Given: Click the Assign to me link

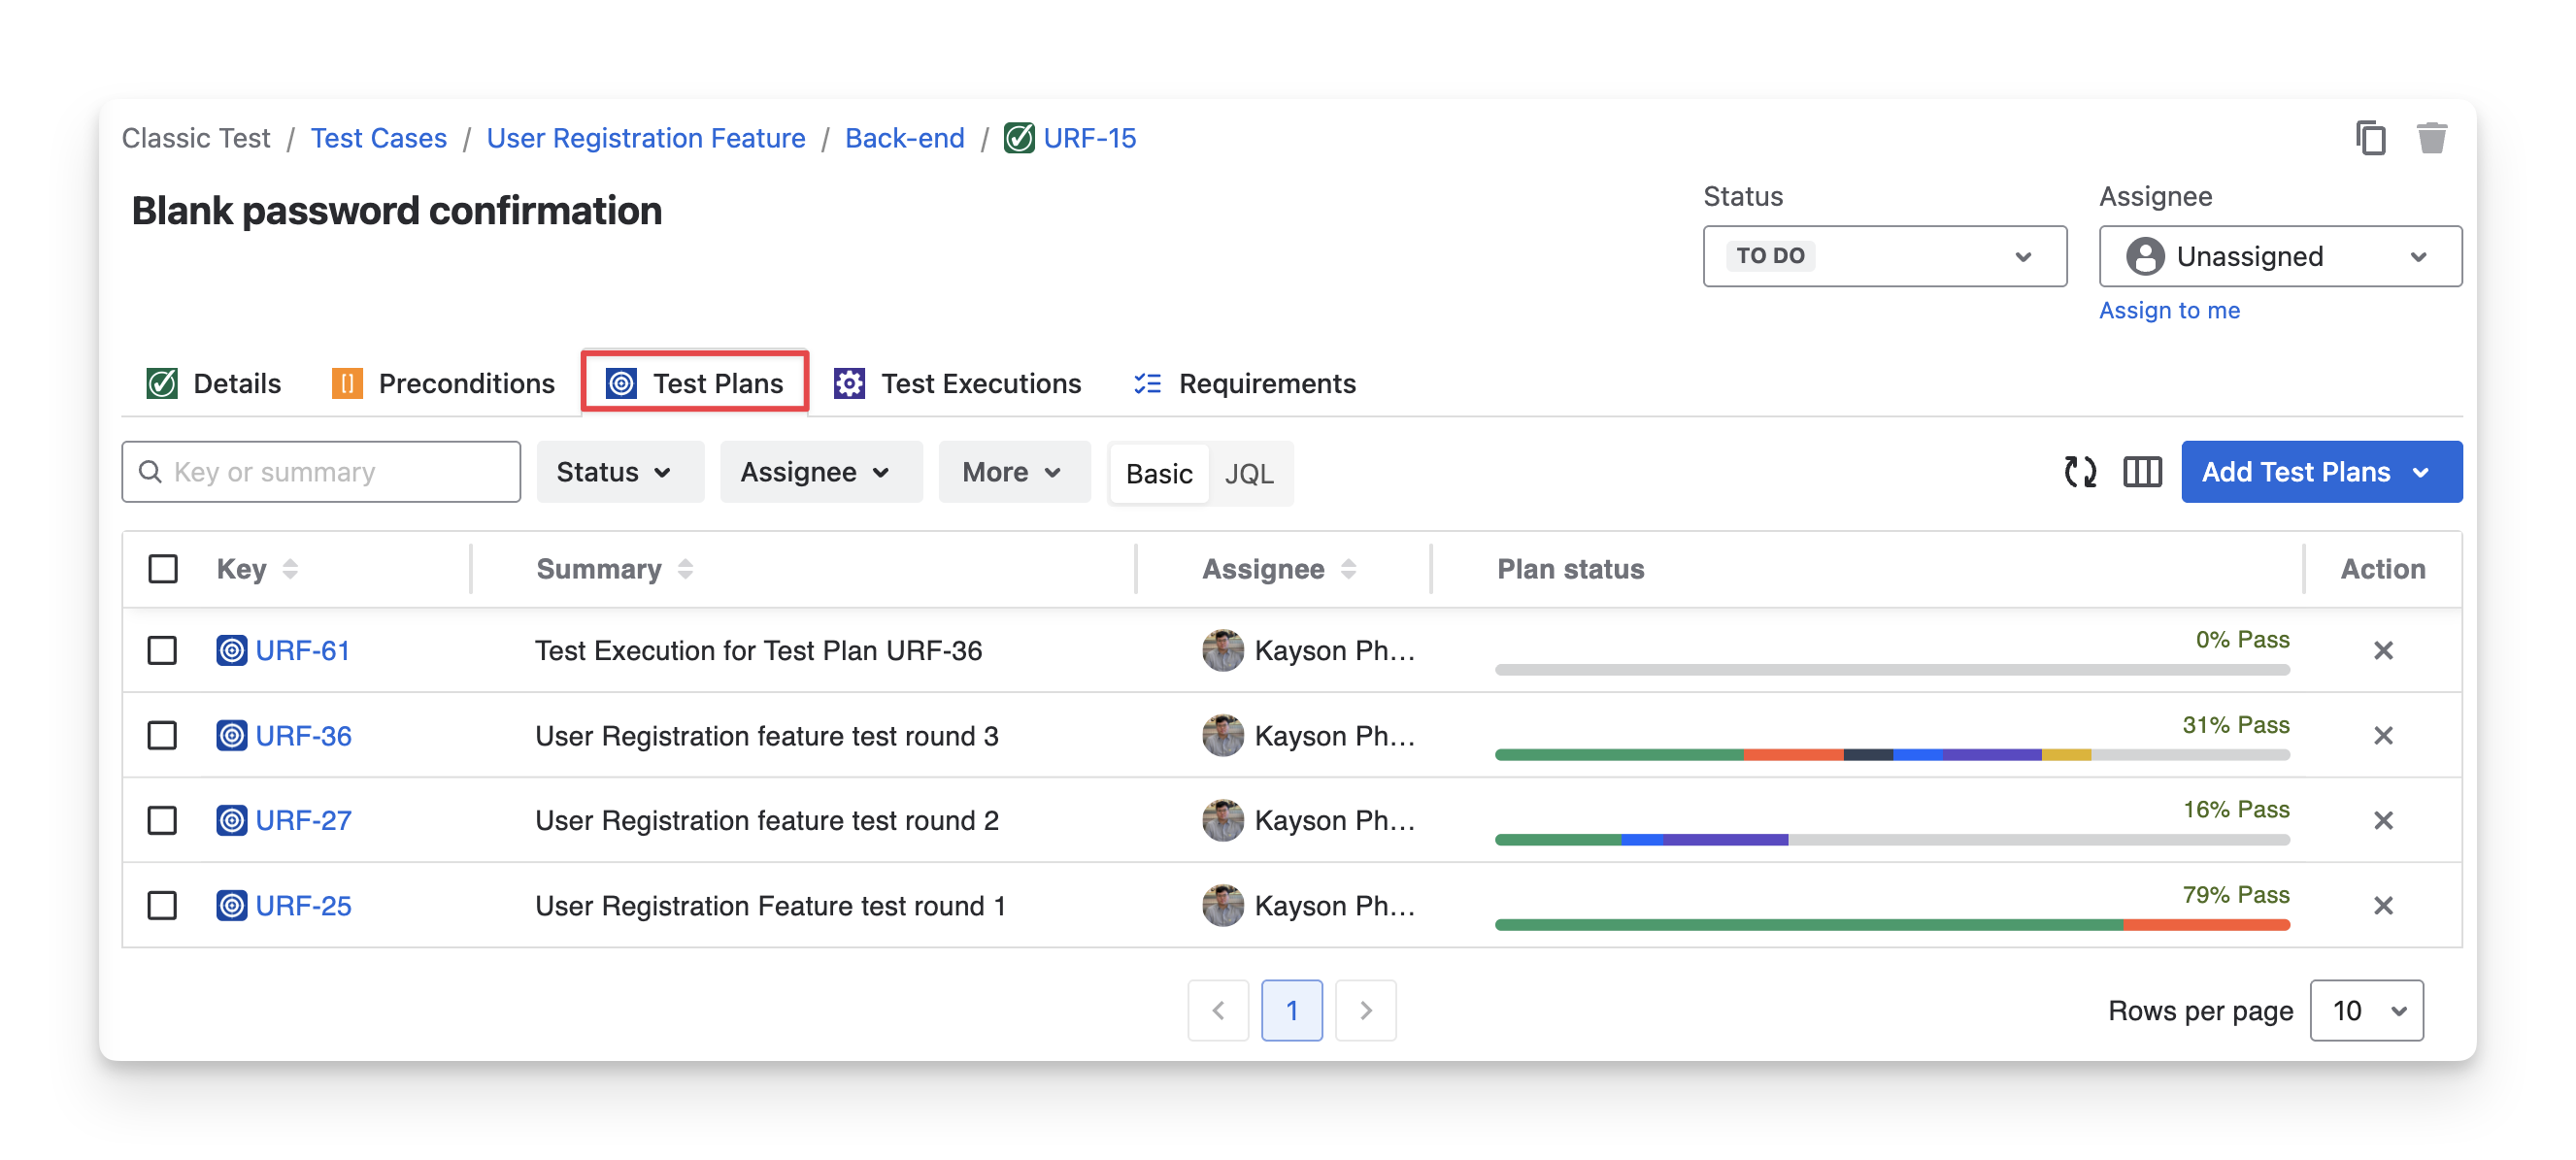Looking at the screenshot, I should [2169, 310].
